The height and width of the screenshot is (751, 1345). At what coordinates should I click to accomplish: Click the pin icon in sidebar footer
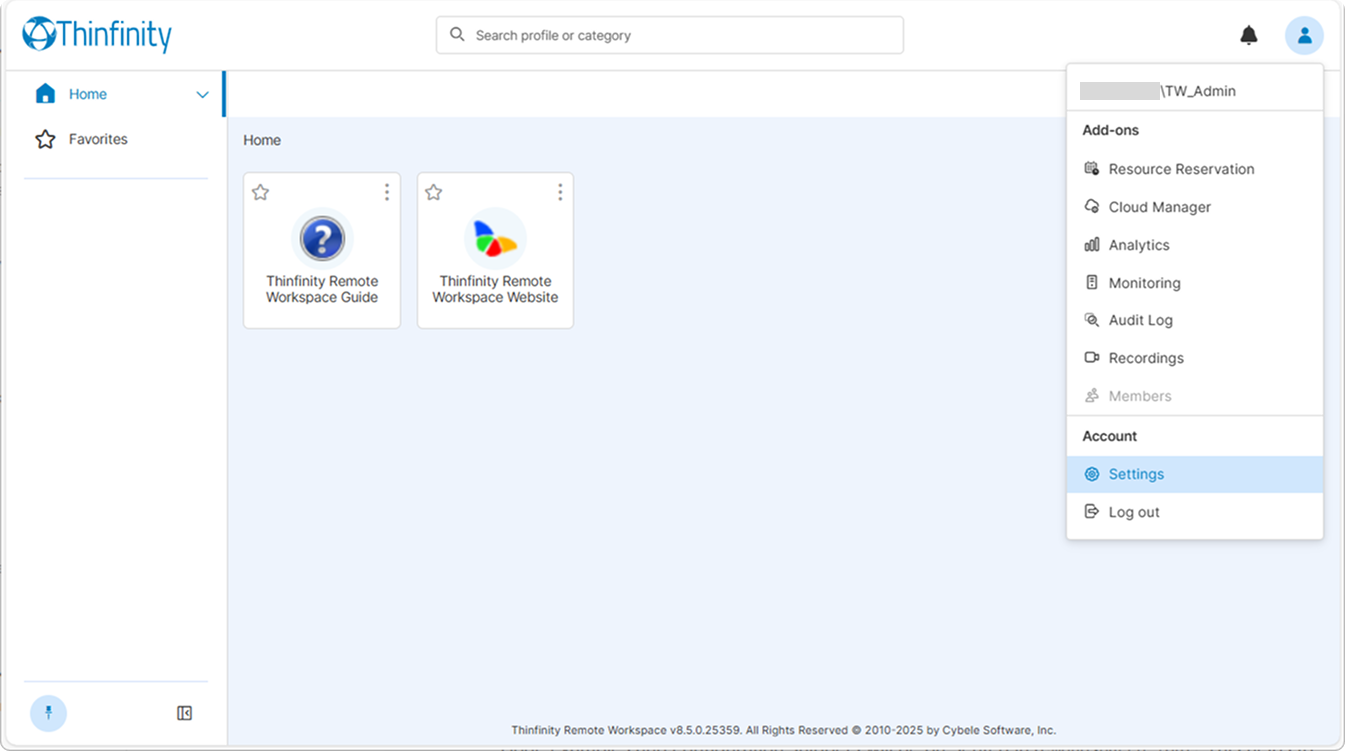[48, 713]
